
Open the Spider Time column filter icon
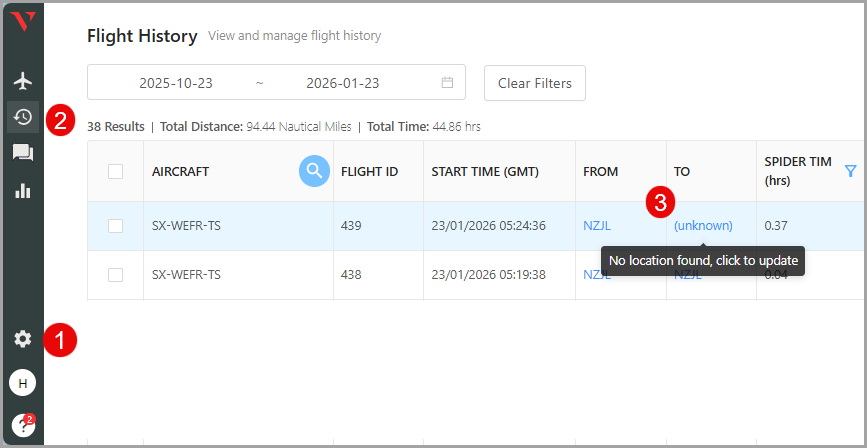(850, 171)
